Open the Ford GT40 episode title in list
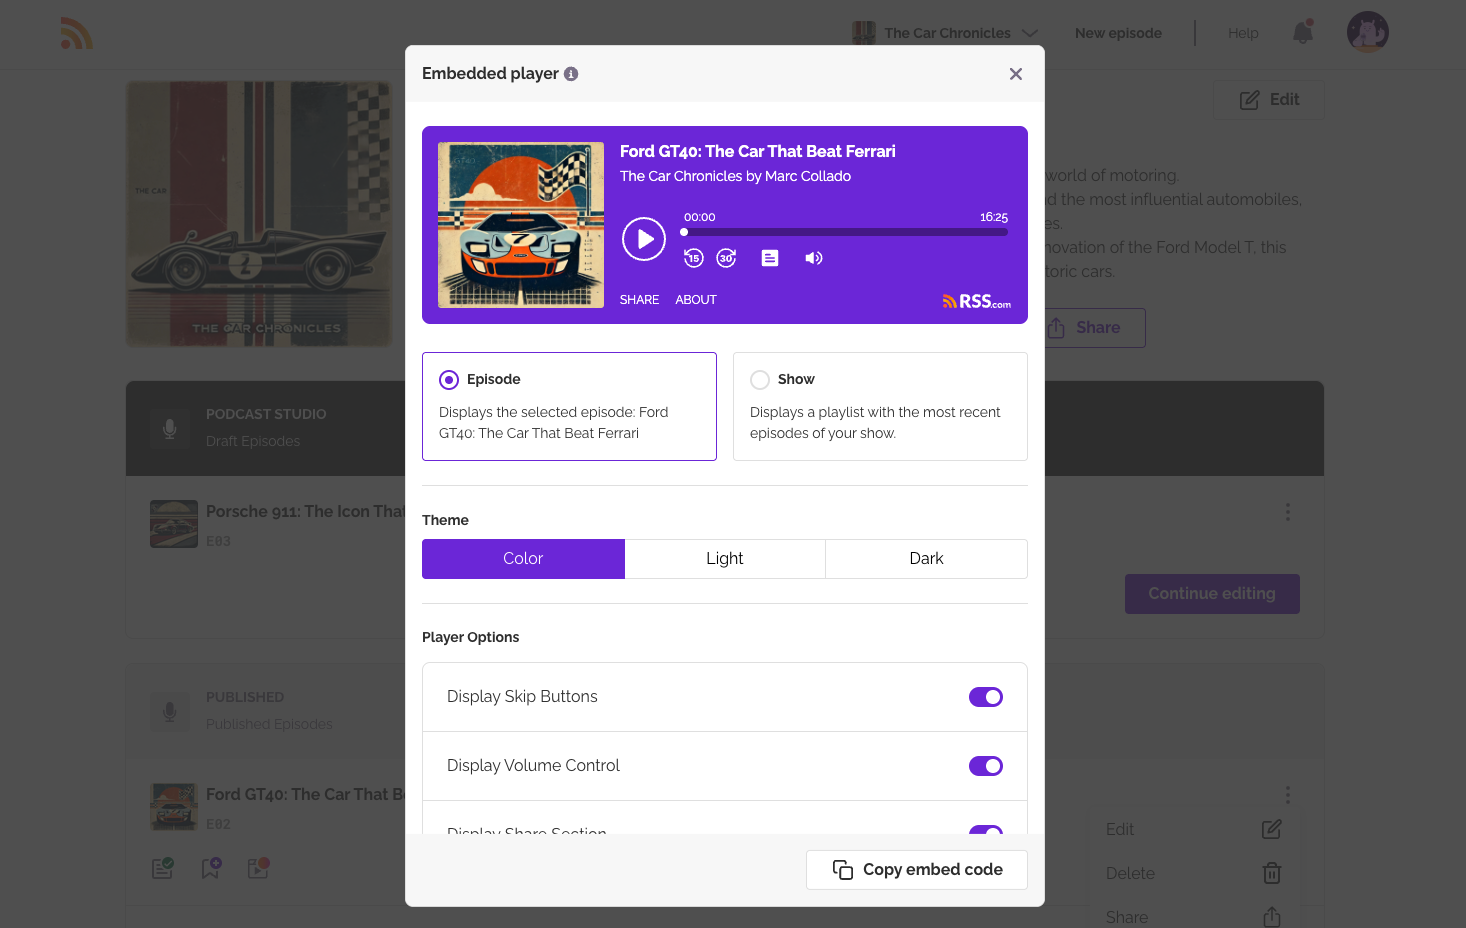This screenshot has width=1466, height=928. click(305, 795)
